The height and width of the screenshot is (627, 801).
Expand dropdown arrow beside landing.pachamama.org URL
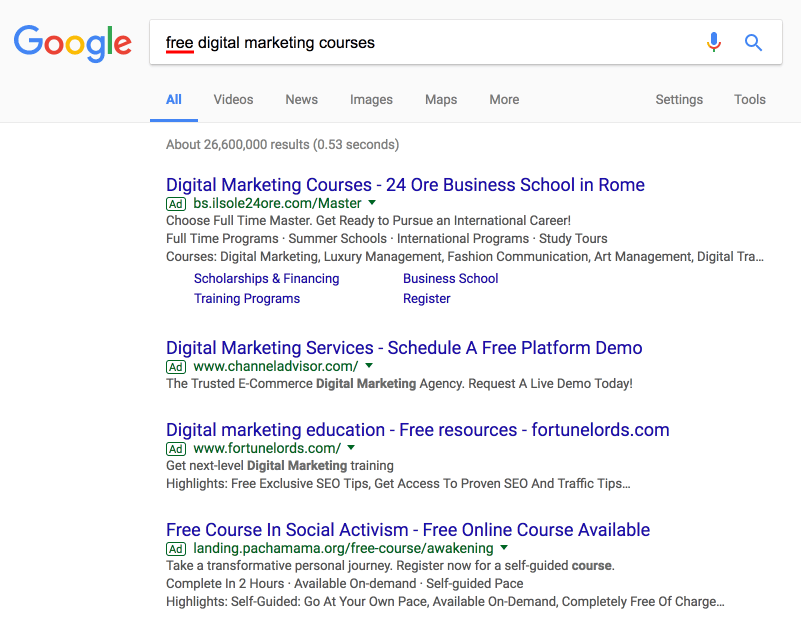(x=504, y=548)
